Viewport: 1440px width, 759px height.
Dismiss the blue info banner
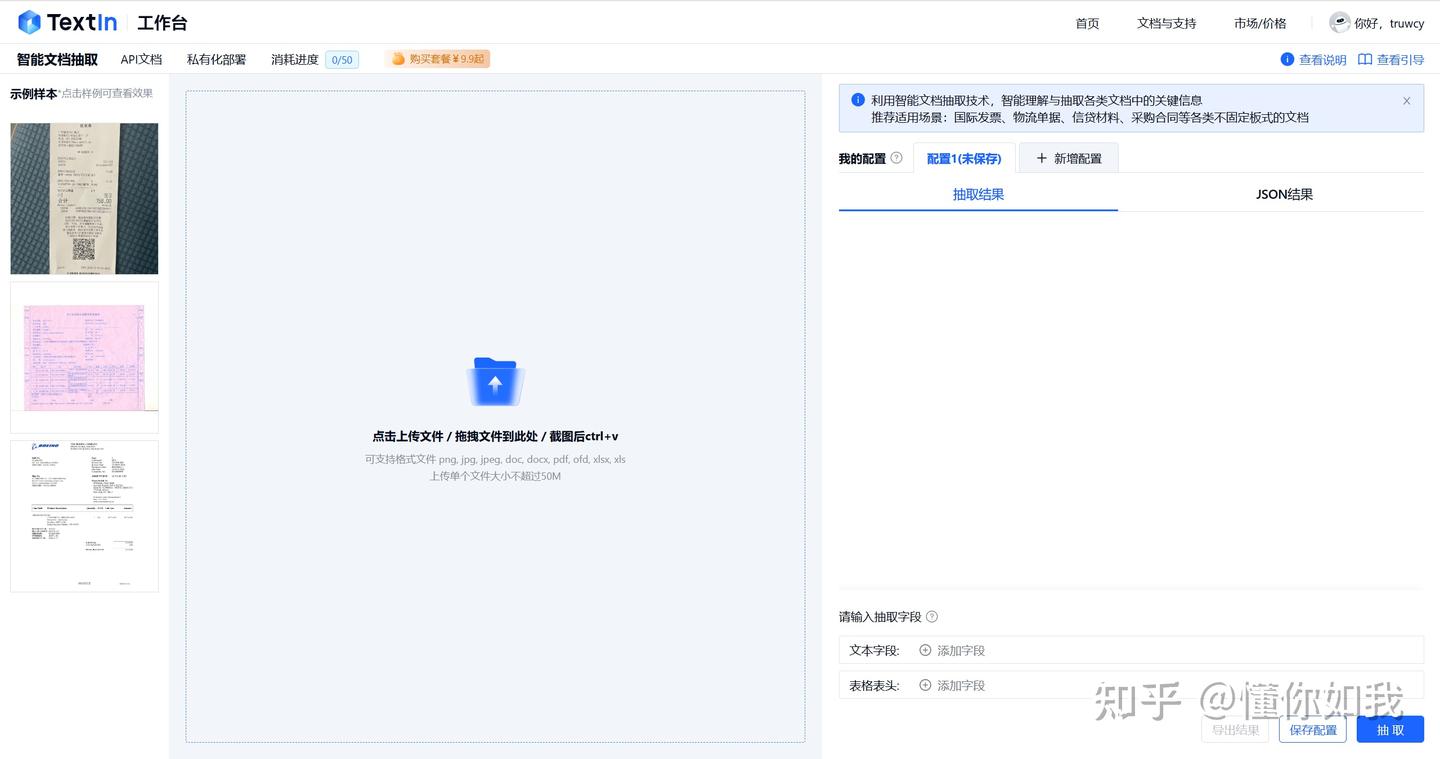1406,100
